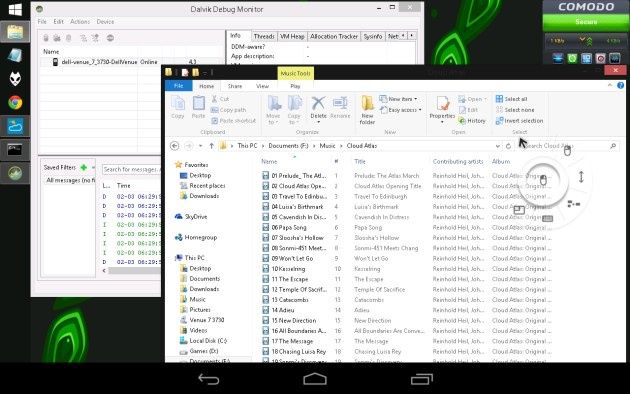Viewport: 630px width, 394px height.
Task: Open New item dropdown in ribbon
Action: coord(398,99)
